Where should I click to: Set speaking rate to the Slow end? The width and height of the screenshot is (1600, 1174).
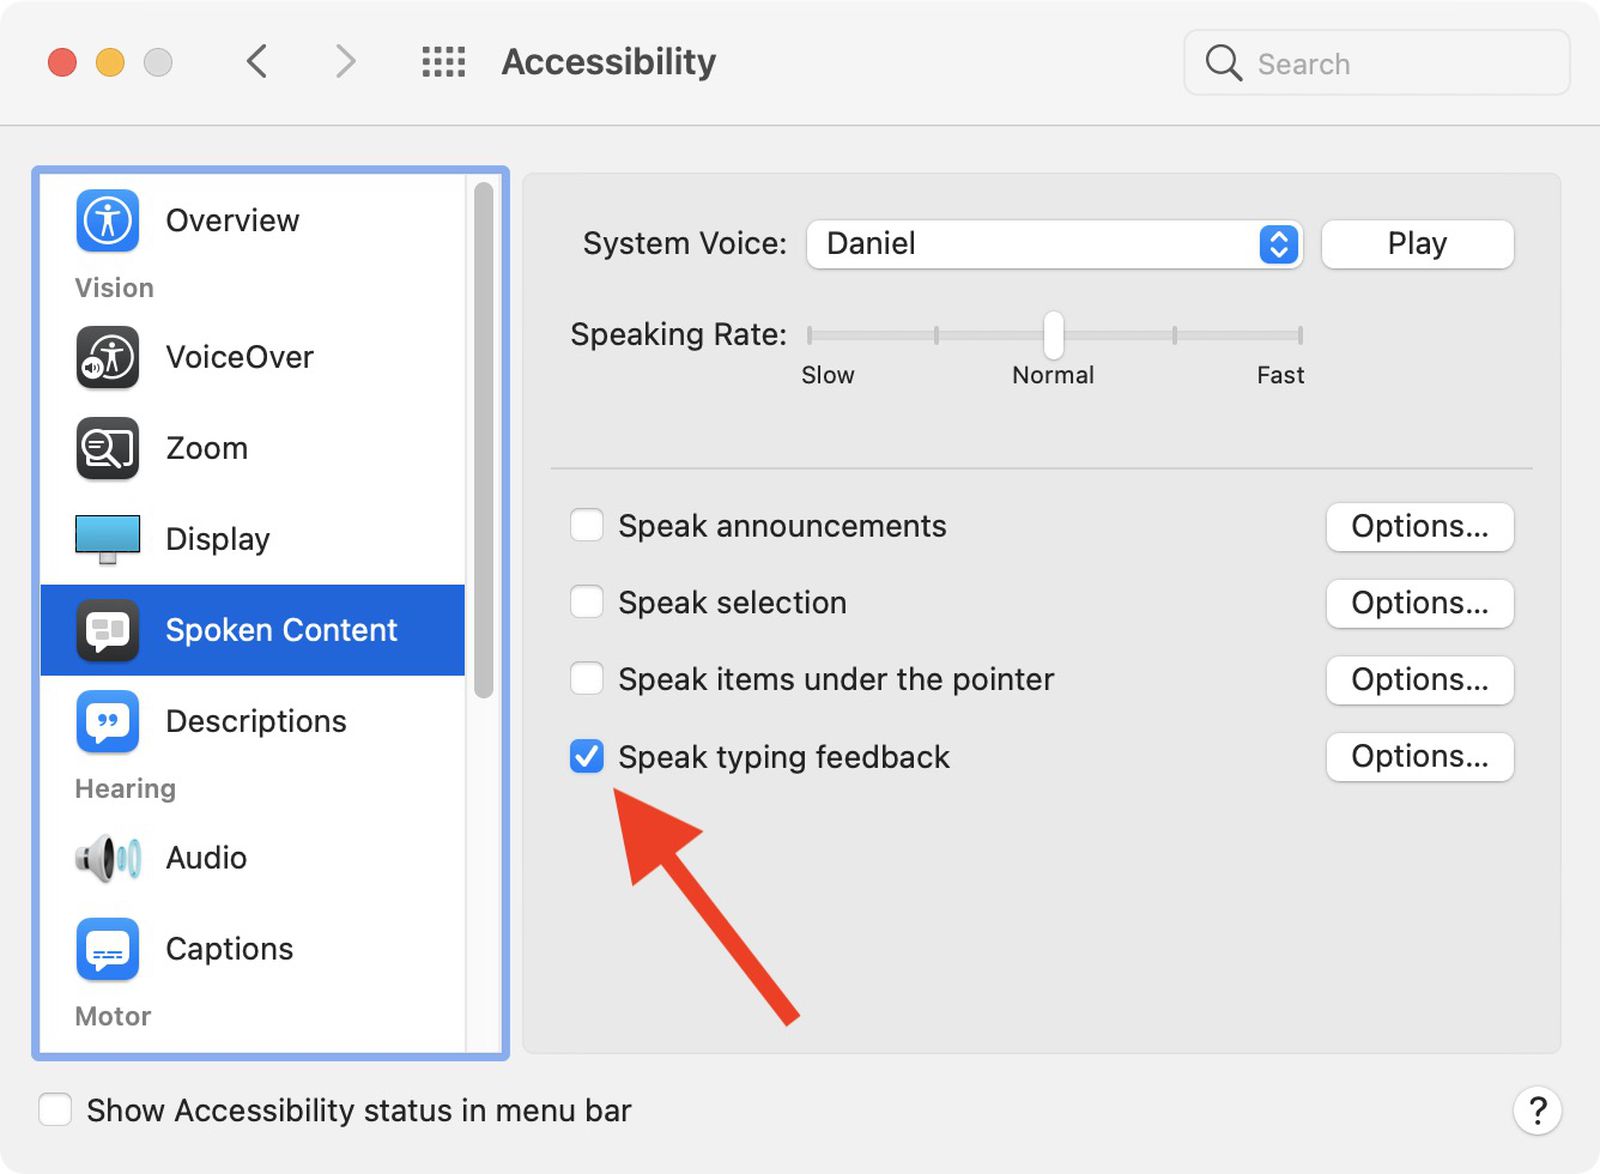coord(810,335)
